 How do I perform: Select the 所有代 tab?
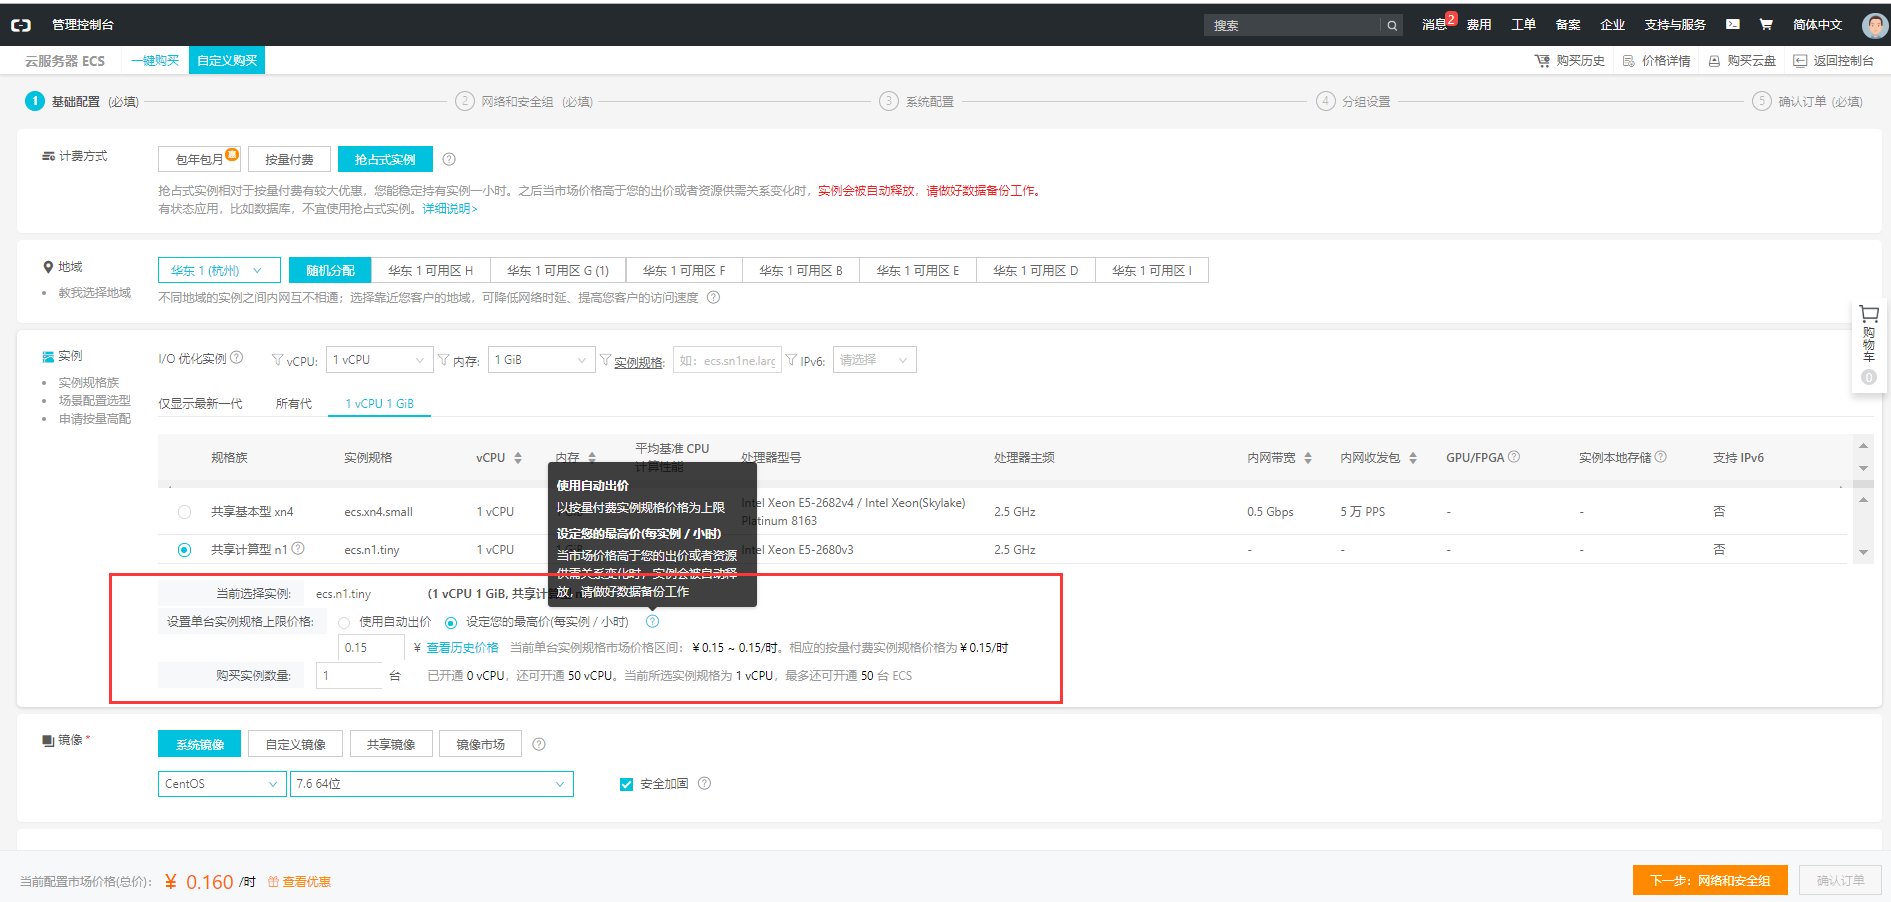click(x=294, y=404)
